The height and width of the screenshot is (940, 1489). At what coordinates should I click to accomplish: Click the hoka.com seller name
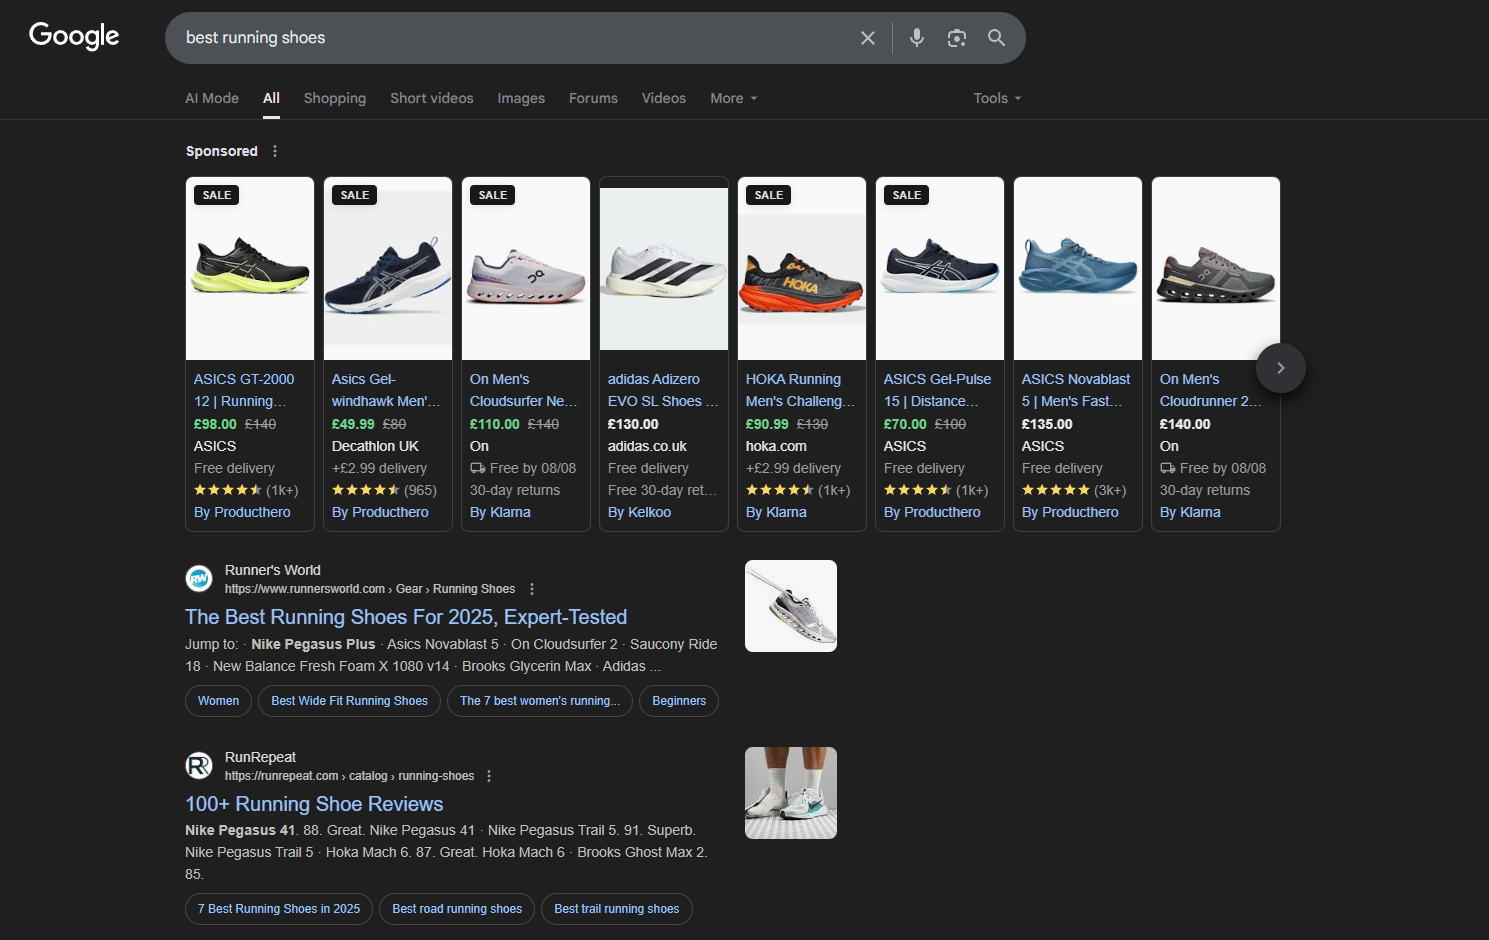[x=776, y=446]
